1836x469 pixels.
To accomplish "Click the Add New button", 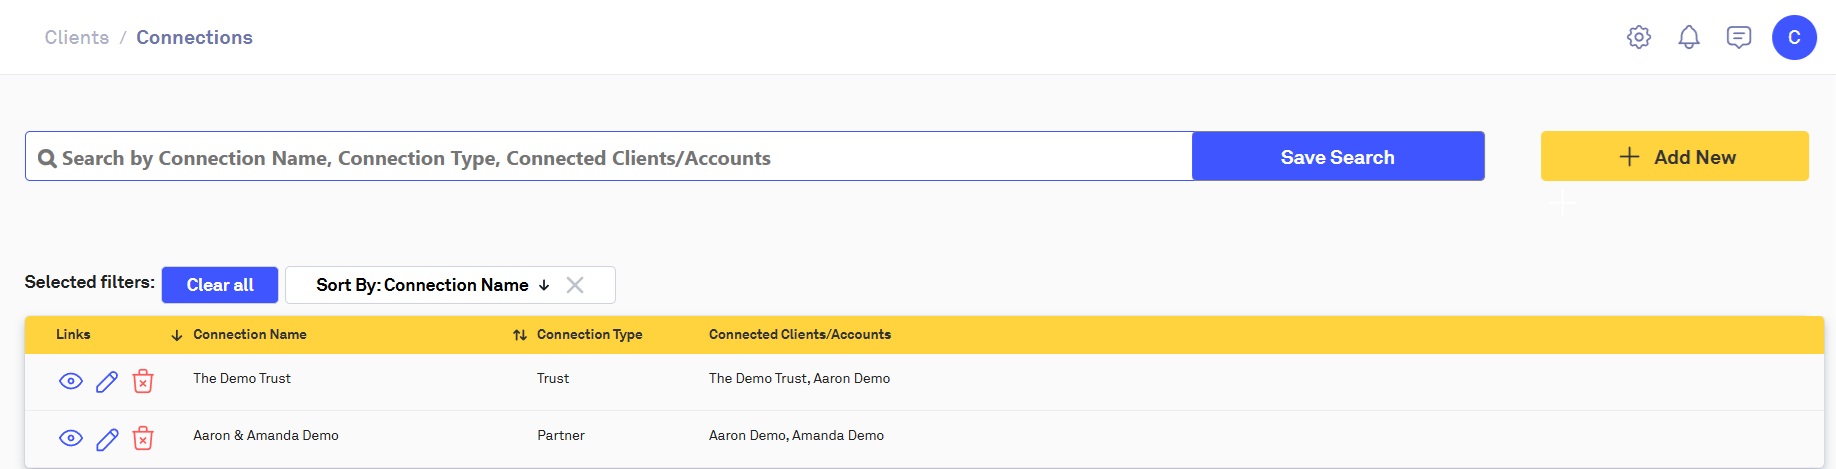I will click(1674, 157).
